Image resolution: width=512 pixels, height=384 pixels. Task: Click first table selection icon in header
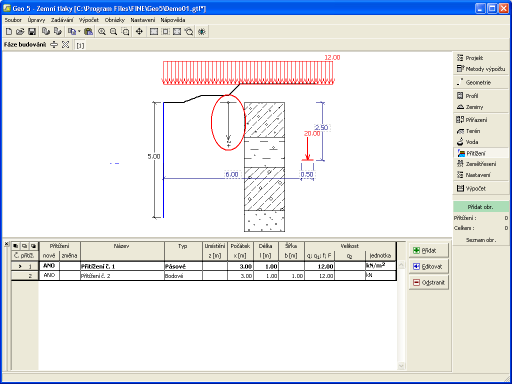click(15, 246)
